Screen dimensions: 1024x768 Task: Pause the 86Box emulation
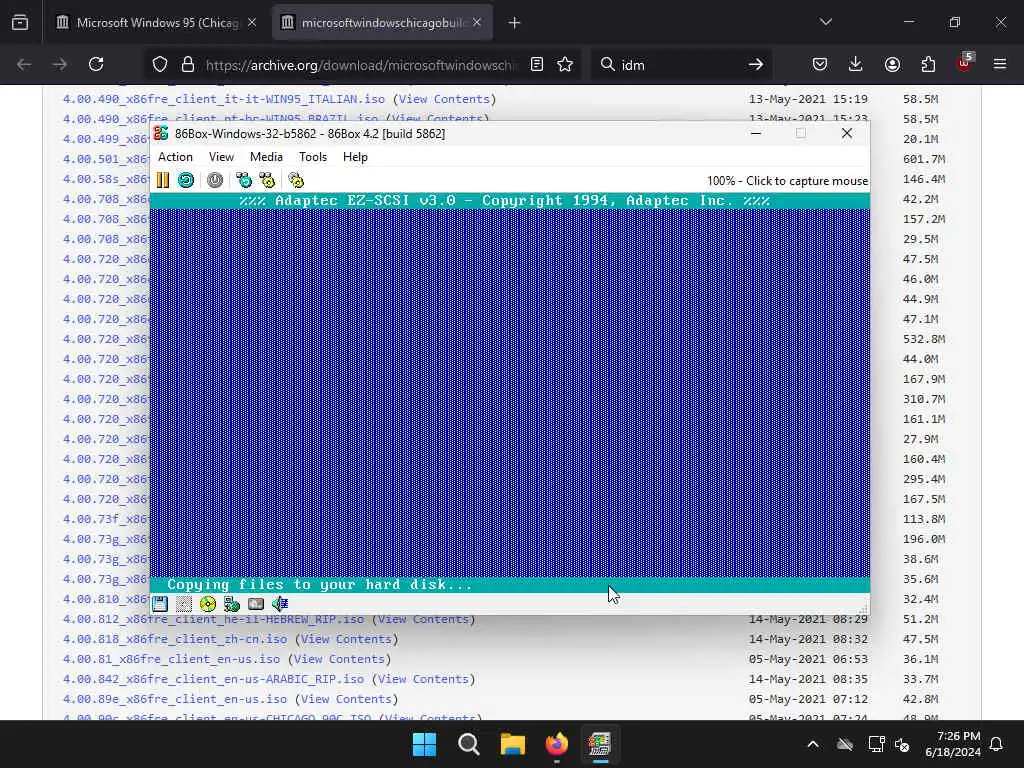point(163,180)
